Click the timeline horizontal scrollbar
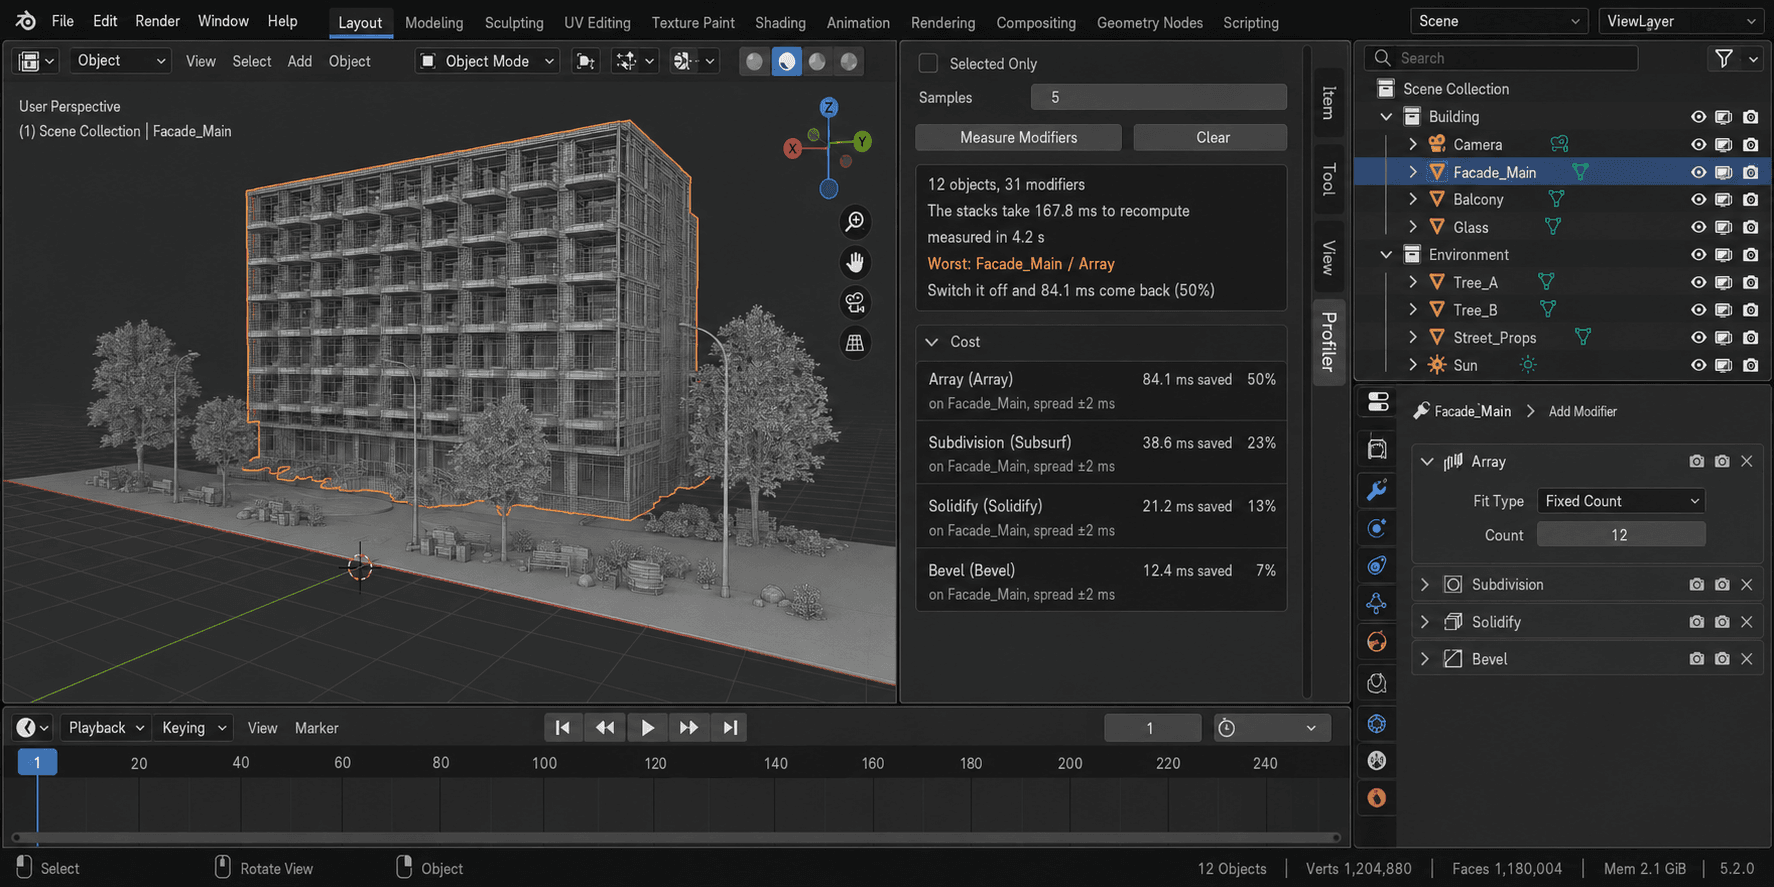 (x=676, y=837)
